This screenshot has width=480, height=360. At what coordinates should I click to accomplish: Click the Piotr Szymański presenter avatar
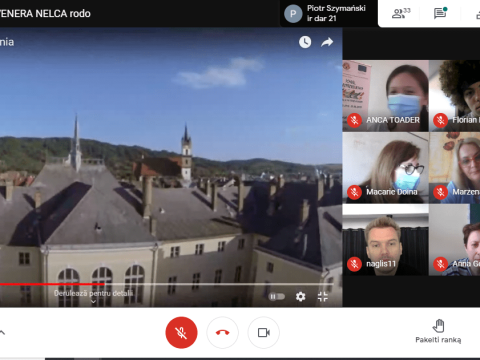coord(293,14)
